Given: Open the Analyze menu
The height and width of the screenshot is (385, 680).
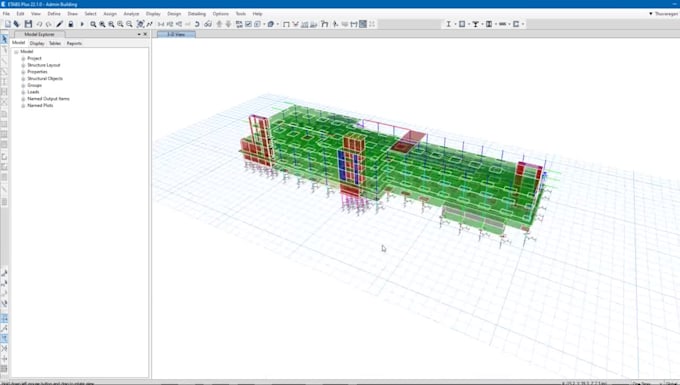Looking at the screenshot, I should pos(131,14).
